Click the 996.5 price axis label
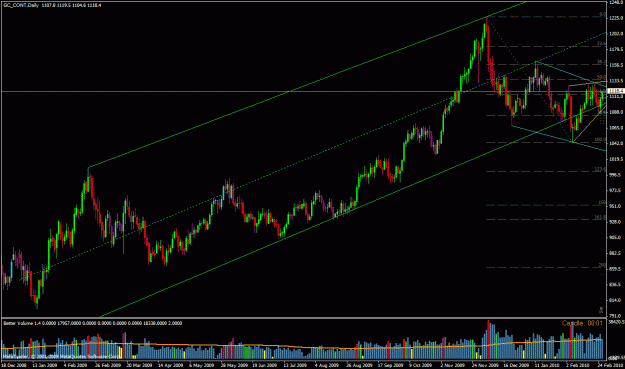This screenshot has width=625, height=369. (x=616, y=175)
